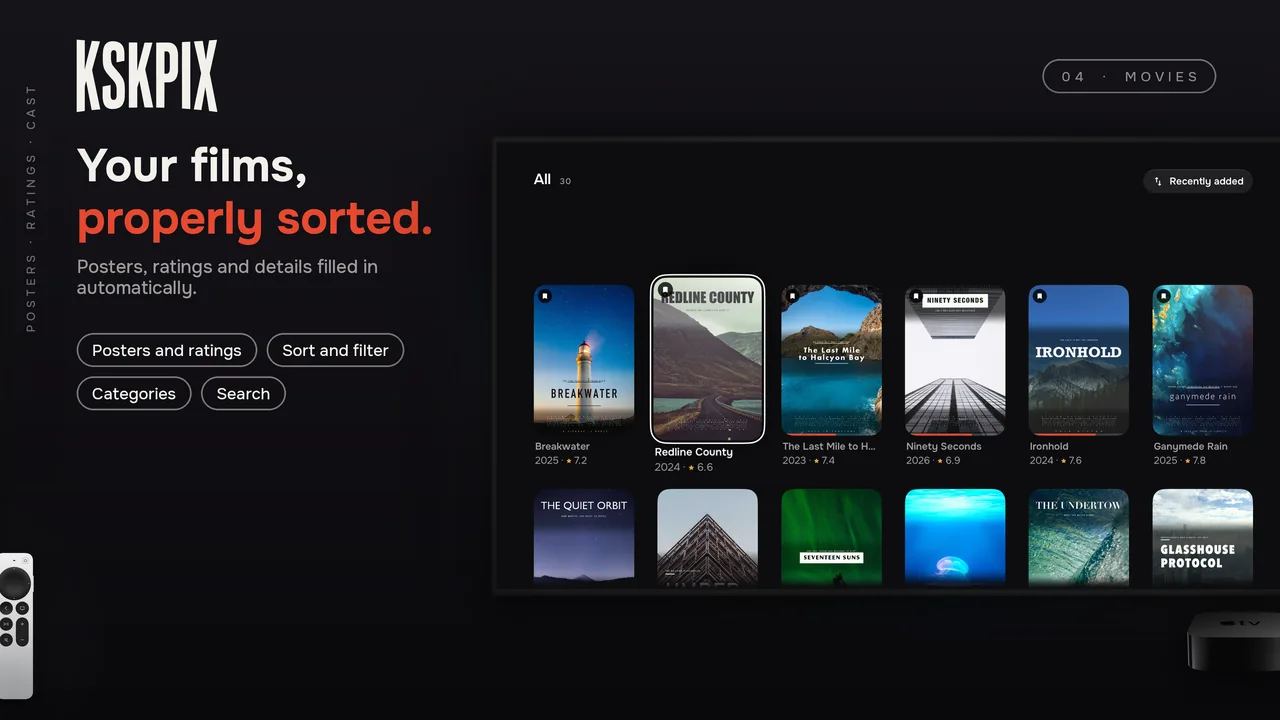1280x720 pixels.
Task: Open the Breakwater movie poster
Action: click(584, 360)
